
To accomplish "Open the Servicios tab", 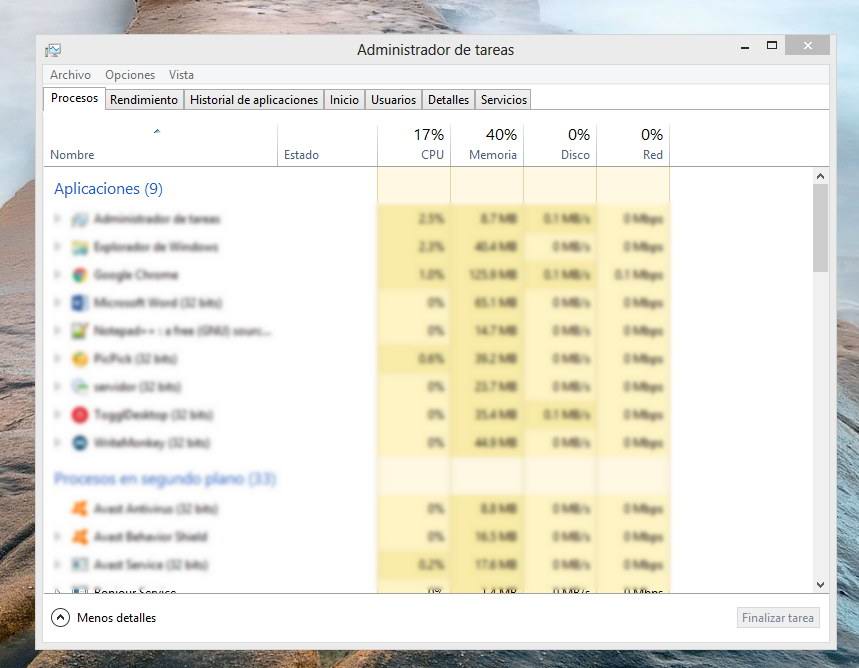I will (x=503, y=100).
